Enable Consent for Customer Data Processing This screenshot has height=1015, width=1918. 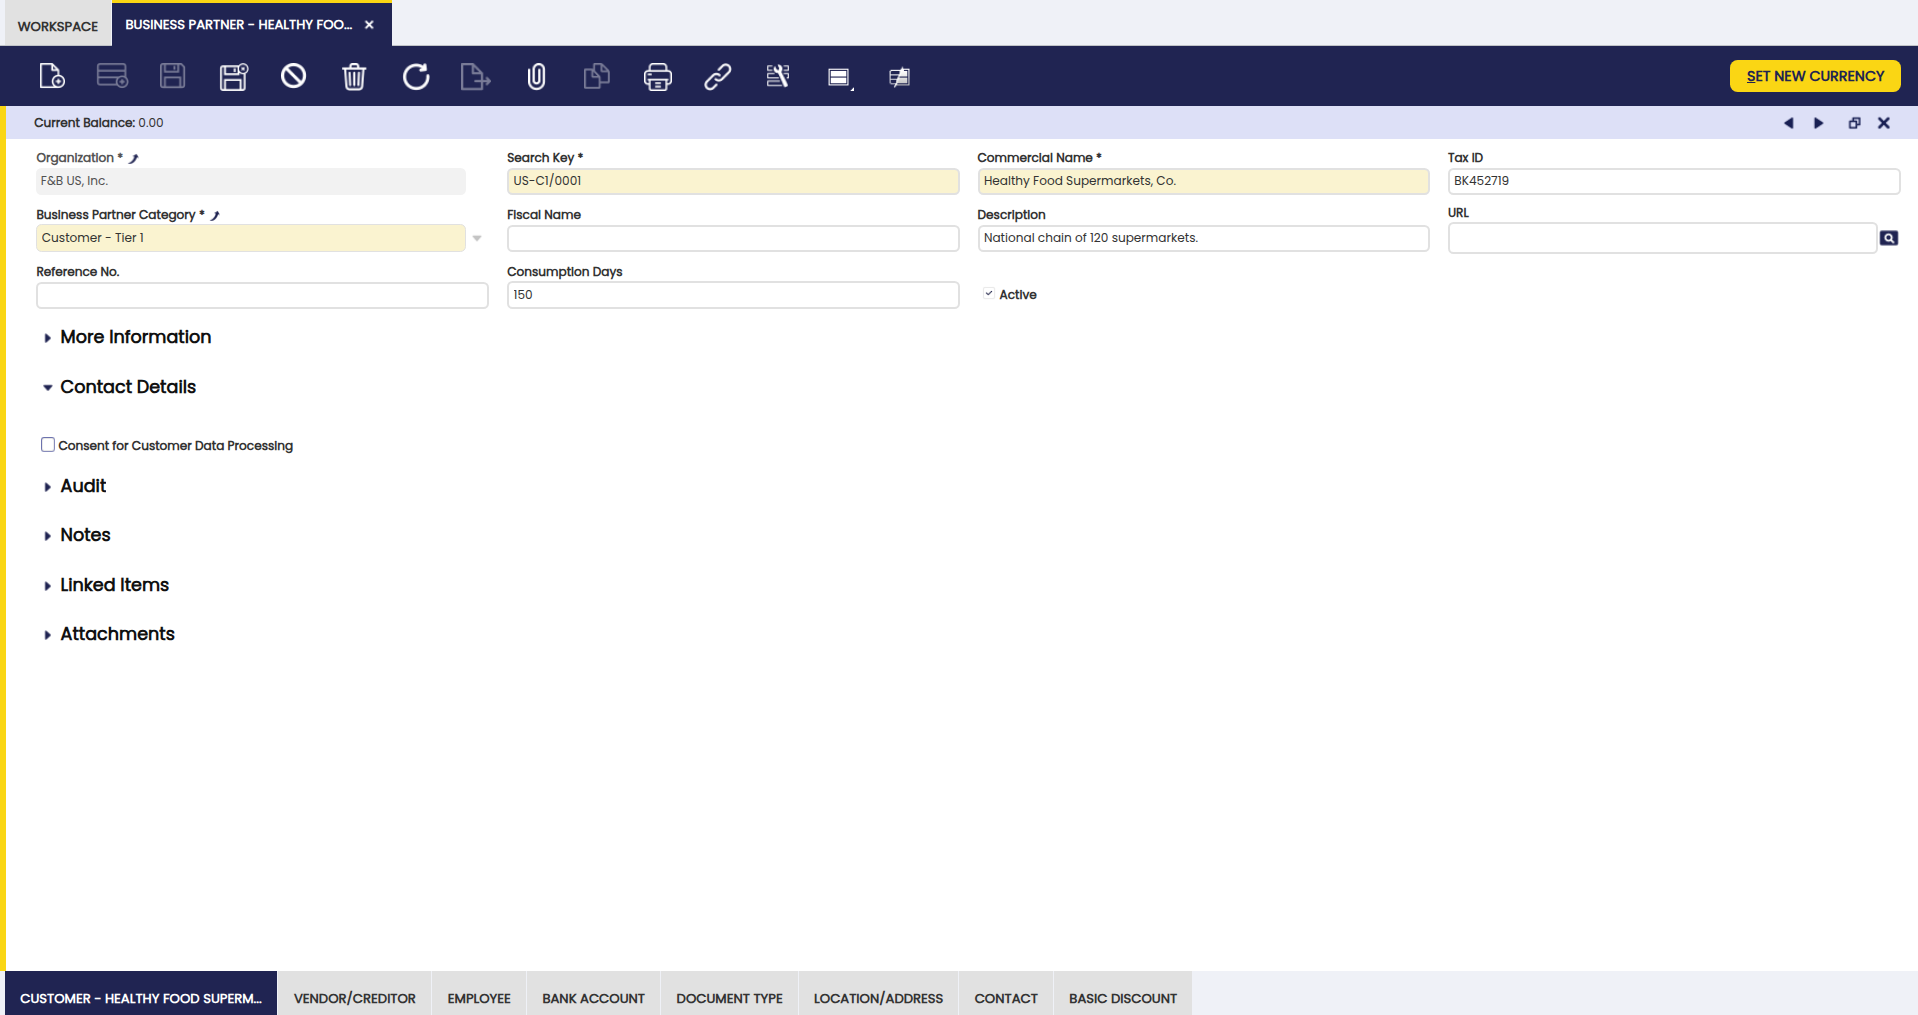point(48,445)
